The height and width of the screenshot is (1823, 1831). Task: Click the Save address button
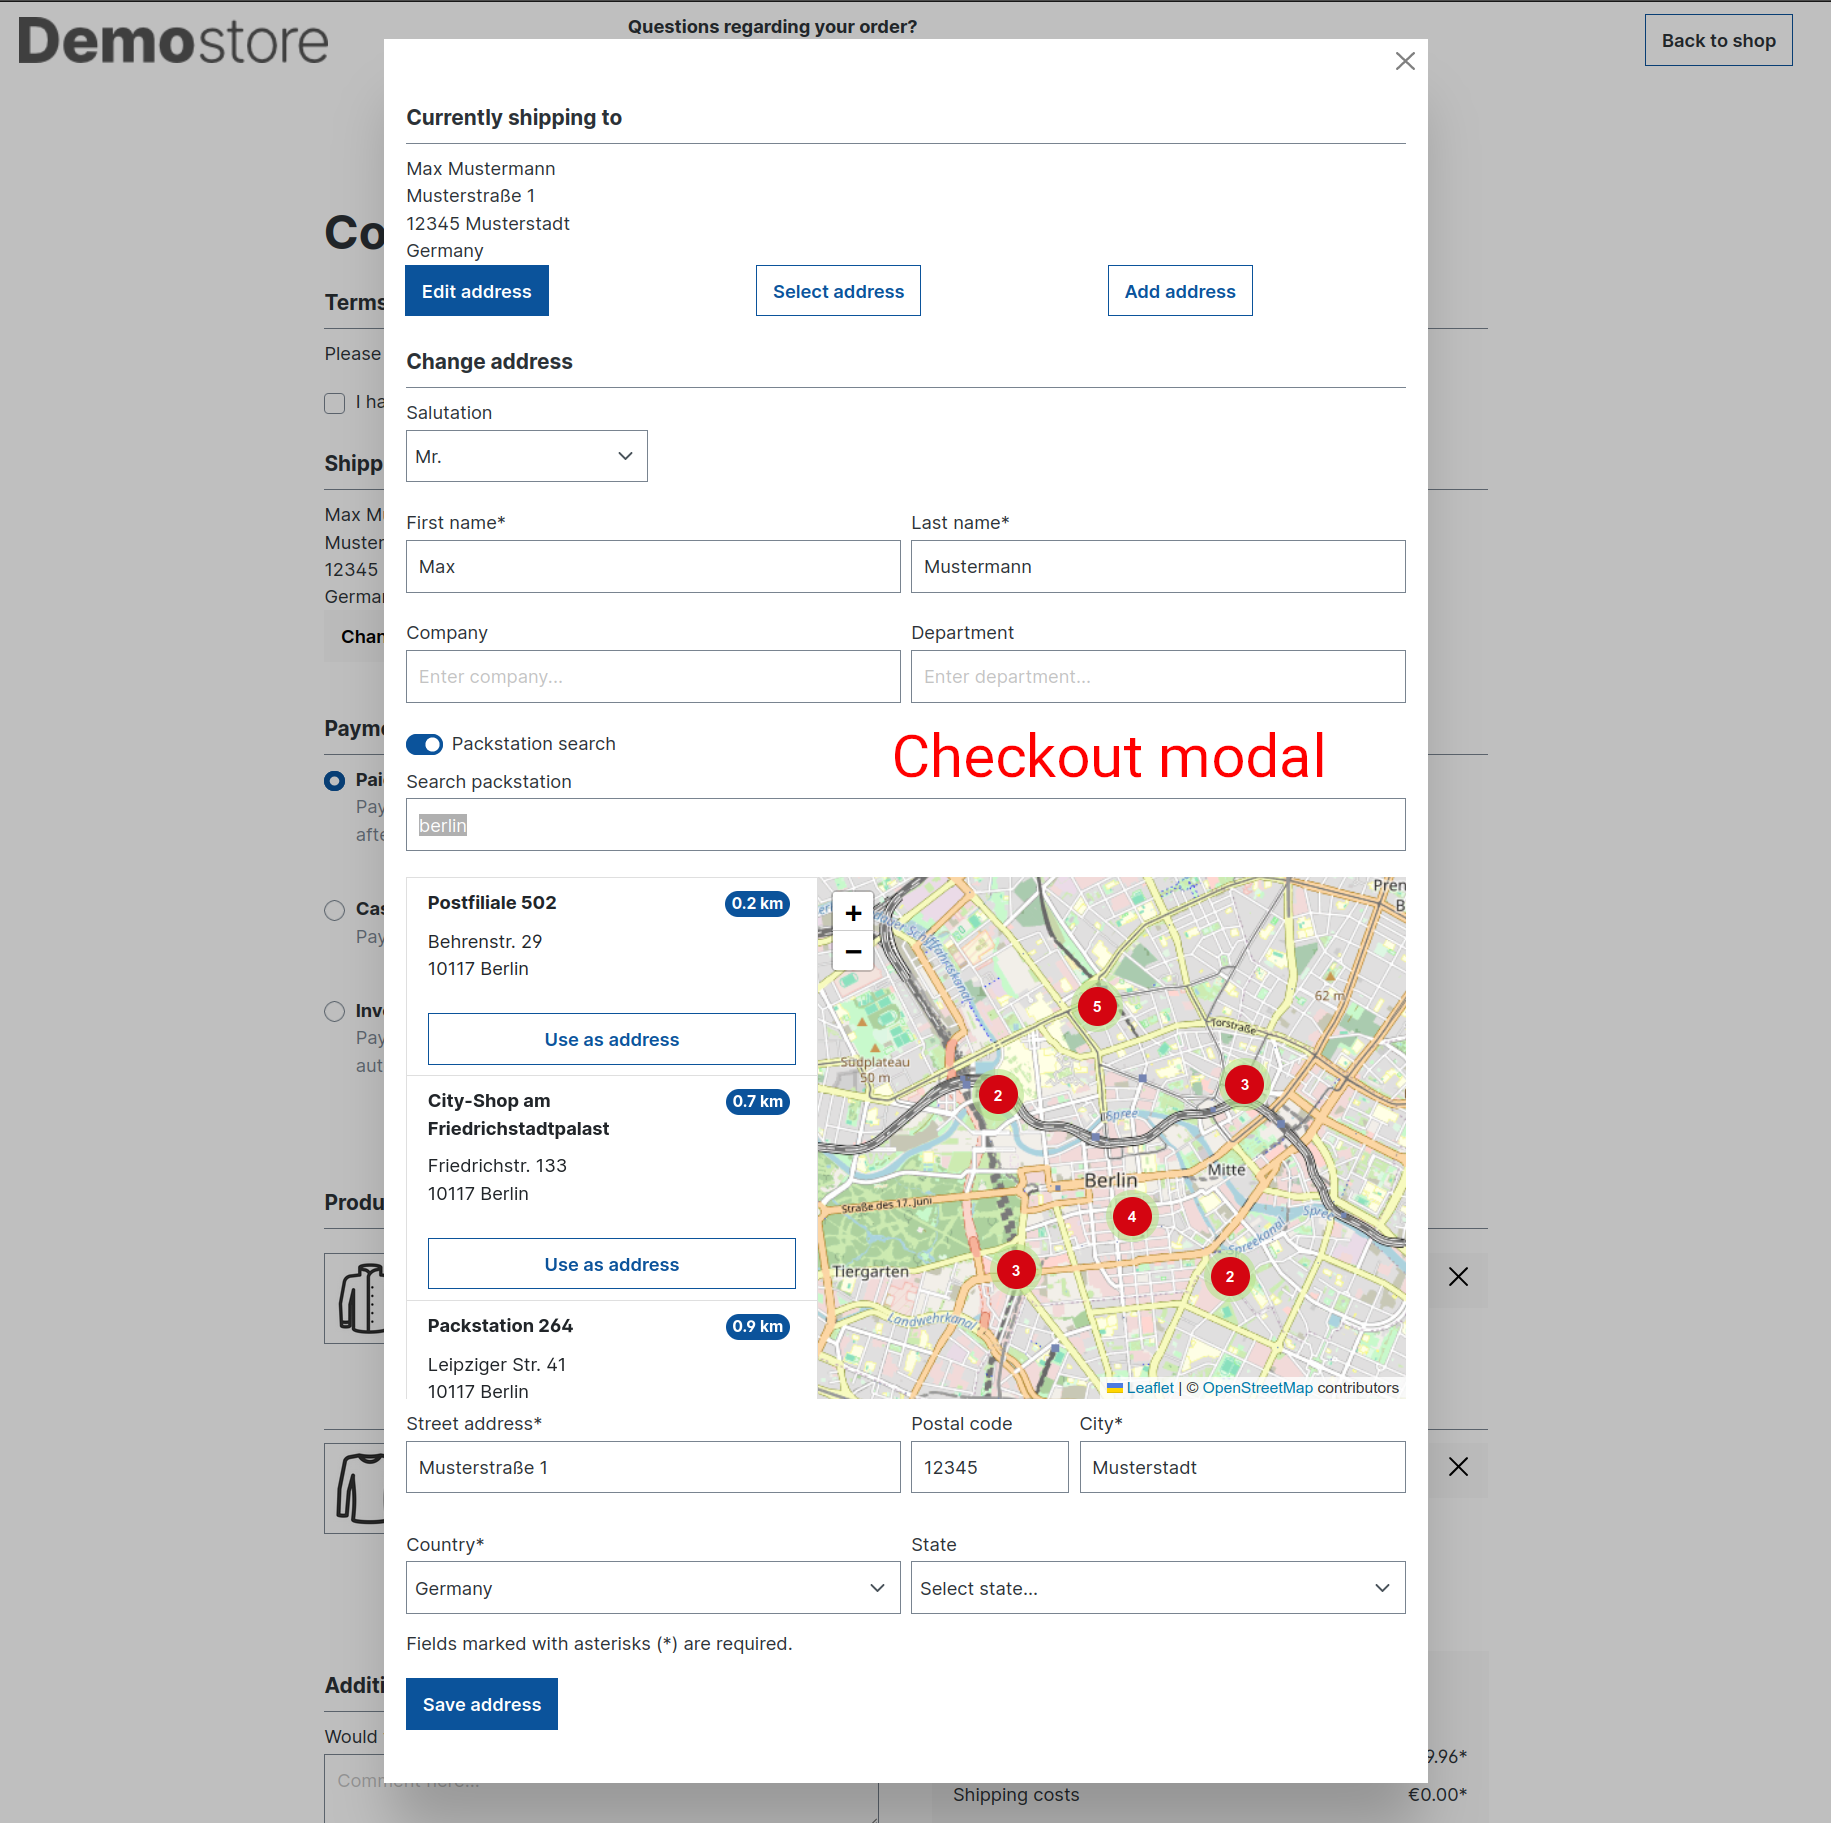pyautogui.click(x=482, y=1704)
